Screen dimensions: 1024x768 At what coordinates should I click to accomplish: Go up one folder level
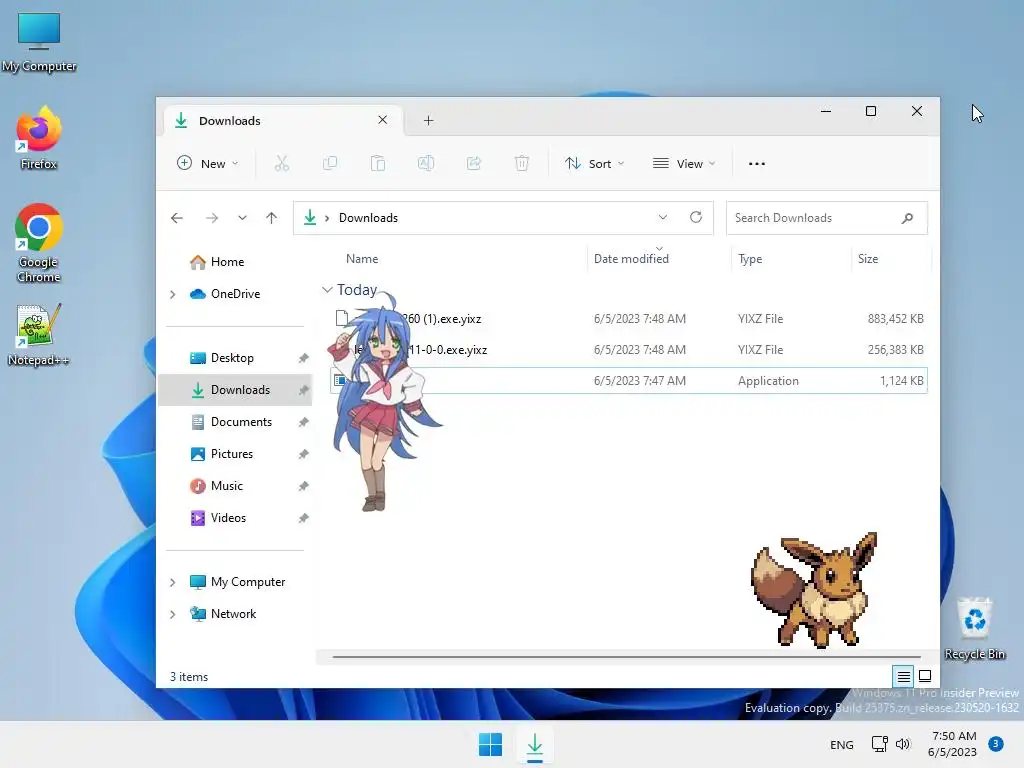point(272,218)
